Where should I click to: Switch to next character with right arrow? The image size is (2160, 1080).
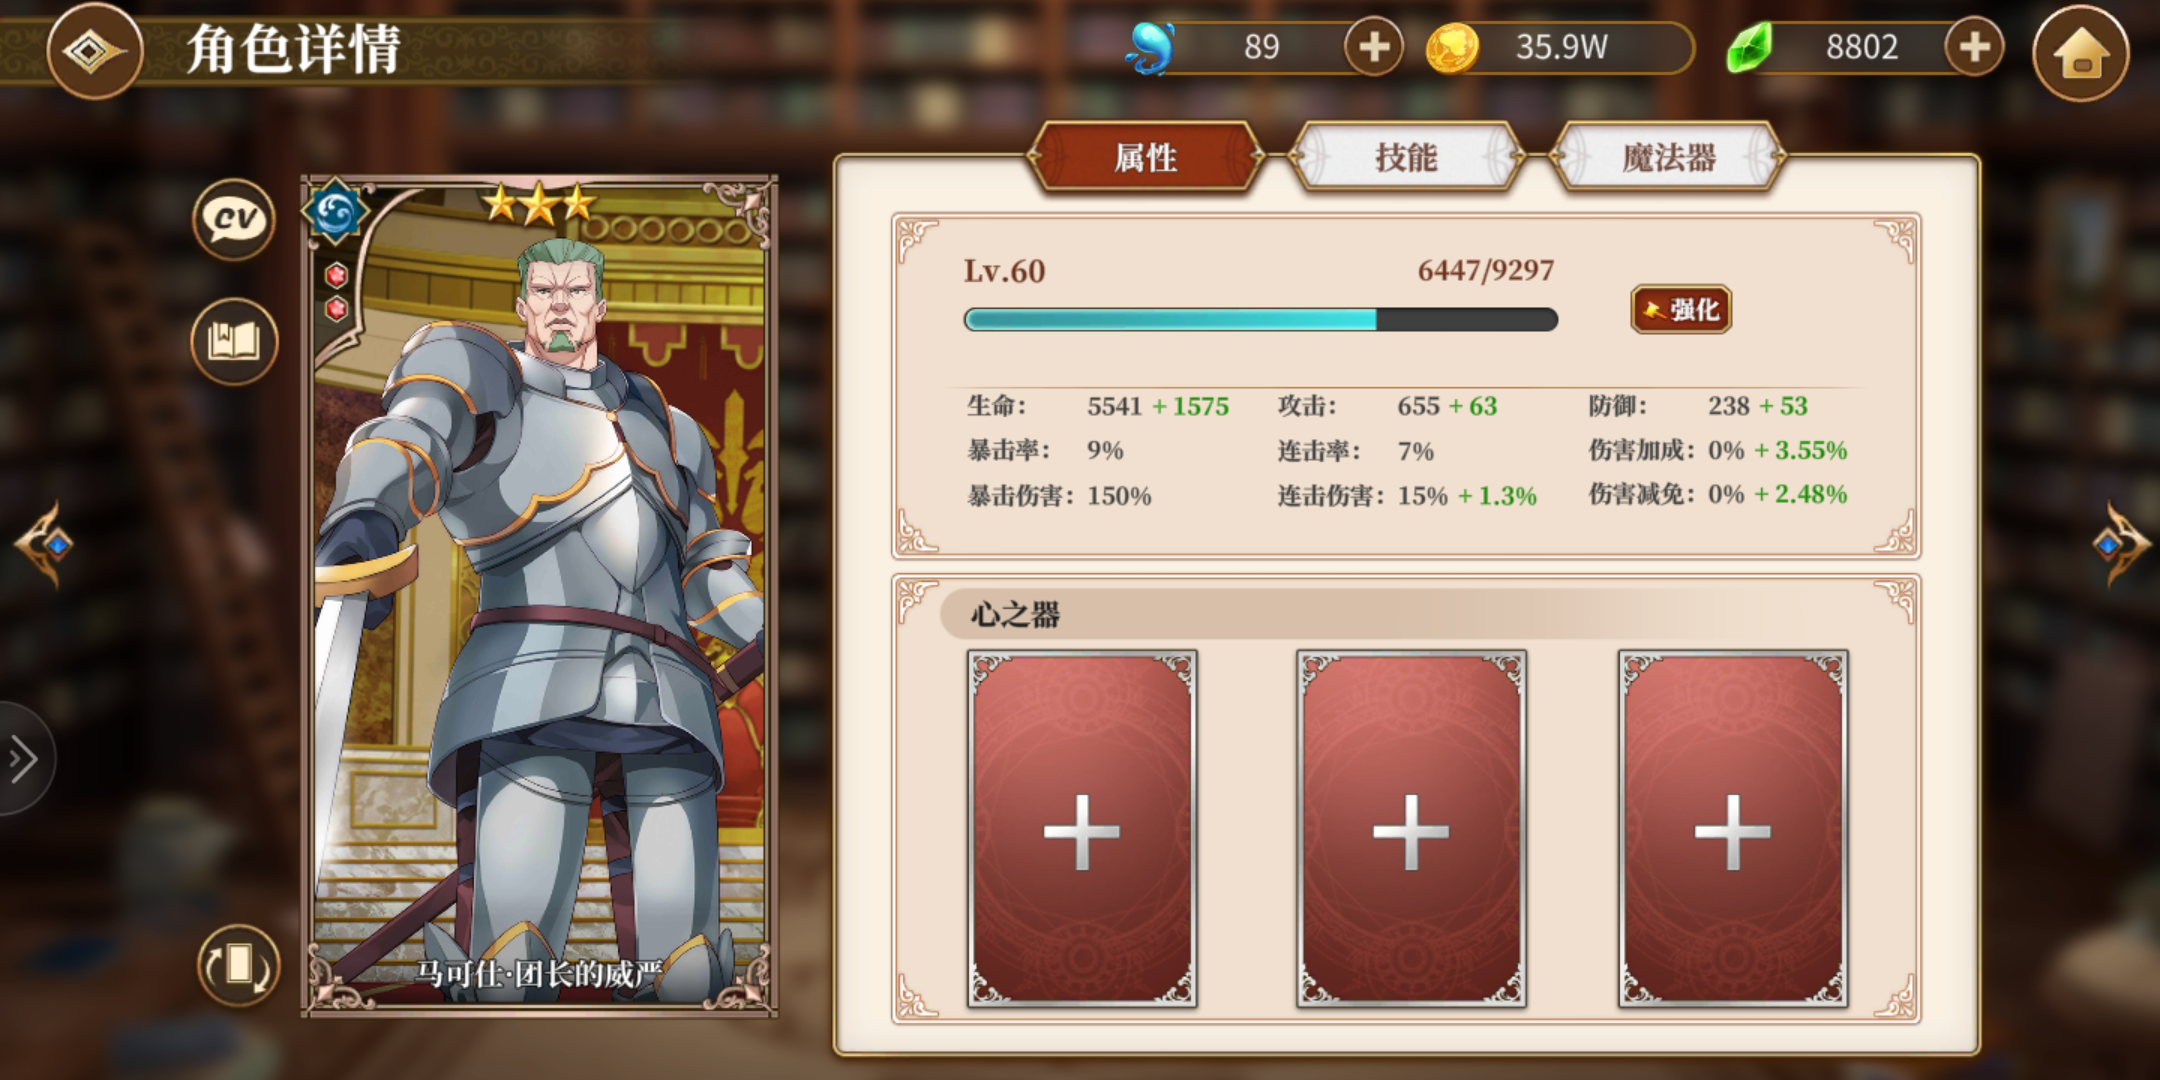click(x=2119, y=544)
